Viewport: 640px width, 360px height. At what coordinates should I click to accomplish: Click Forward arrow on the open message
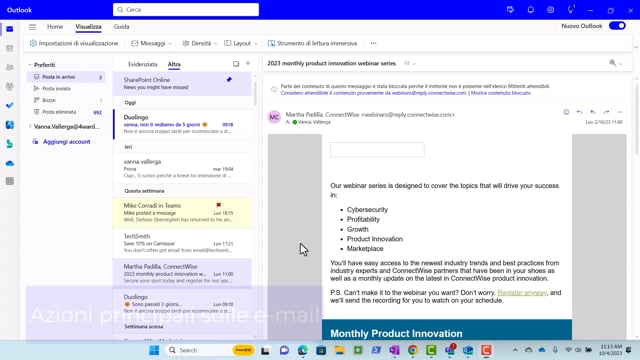[606, 112]
